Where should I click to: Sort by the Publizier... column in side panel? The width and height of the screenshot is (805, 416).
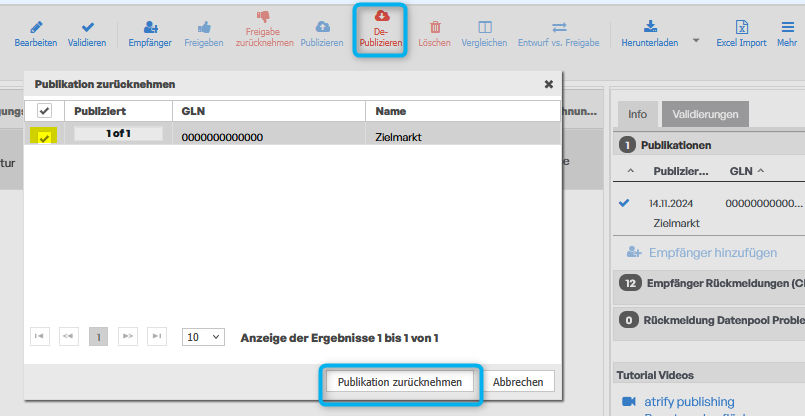681,171
